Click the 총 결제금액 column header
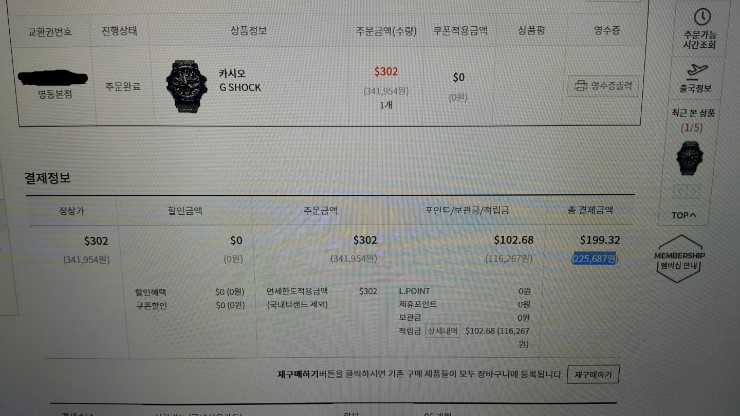 [x=590, y=210]
